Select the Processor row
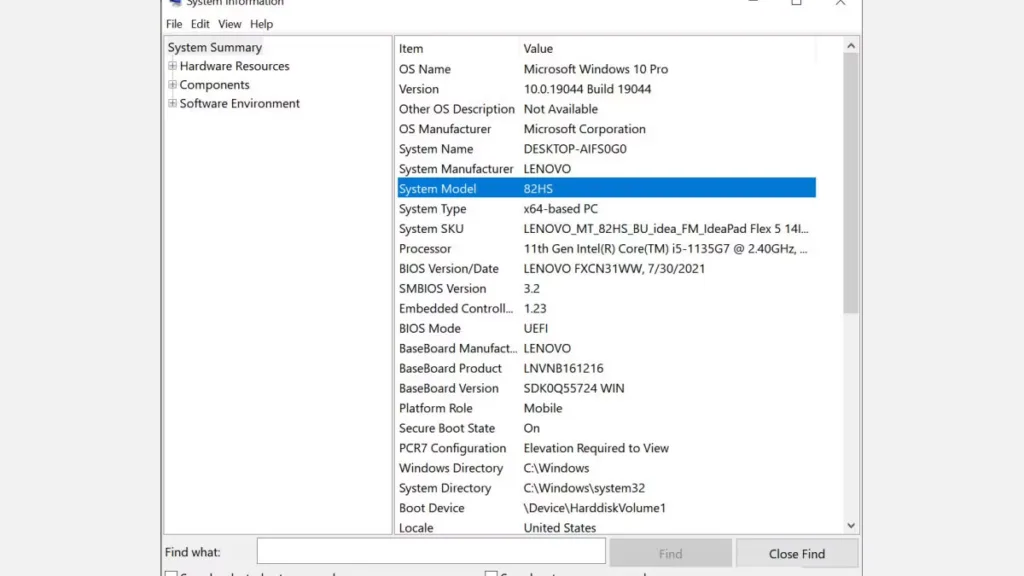The height and width of the screenshot is (576, 1024). (606, 248)
